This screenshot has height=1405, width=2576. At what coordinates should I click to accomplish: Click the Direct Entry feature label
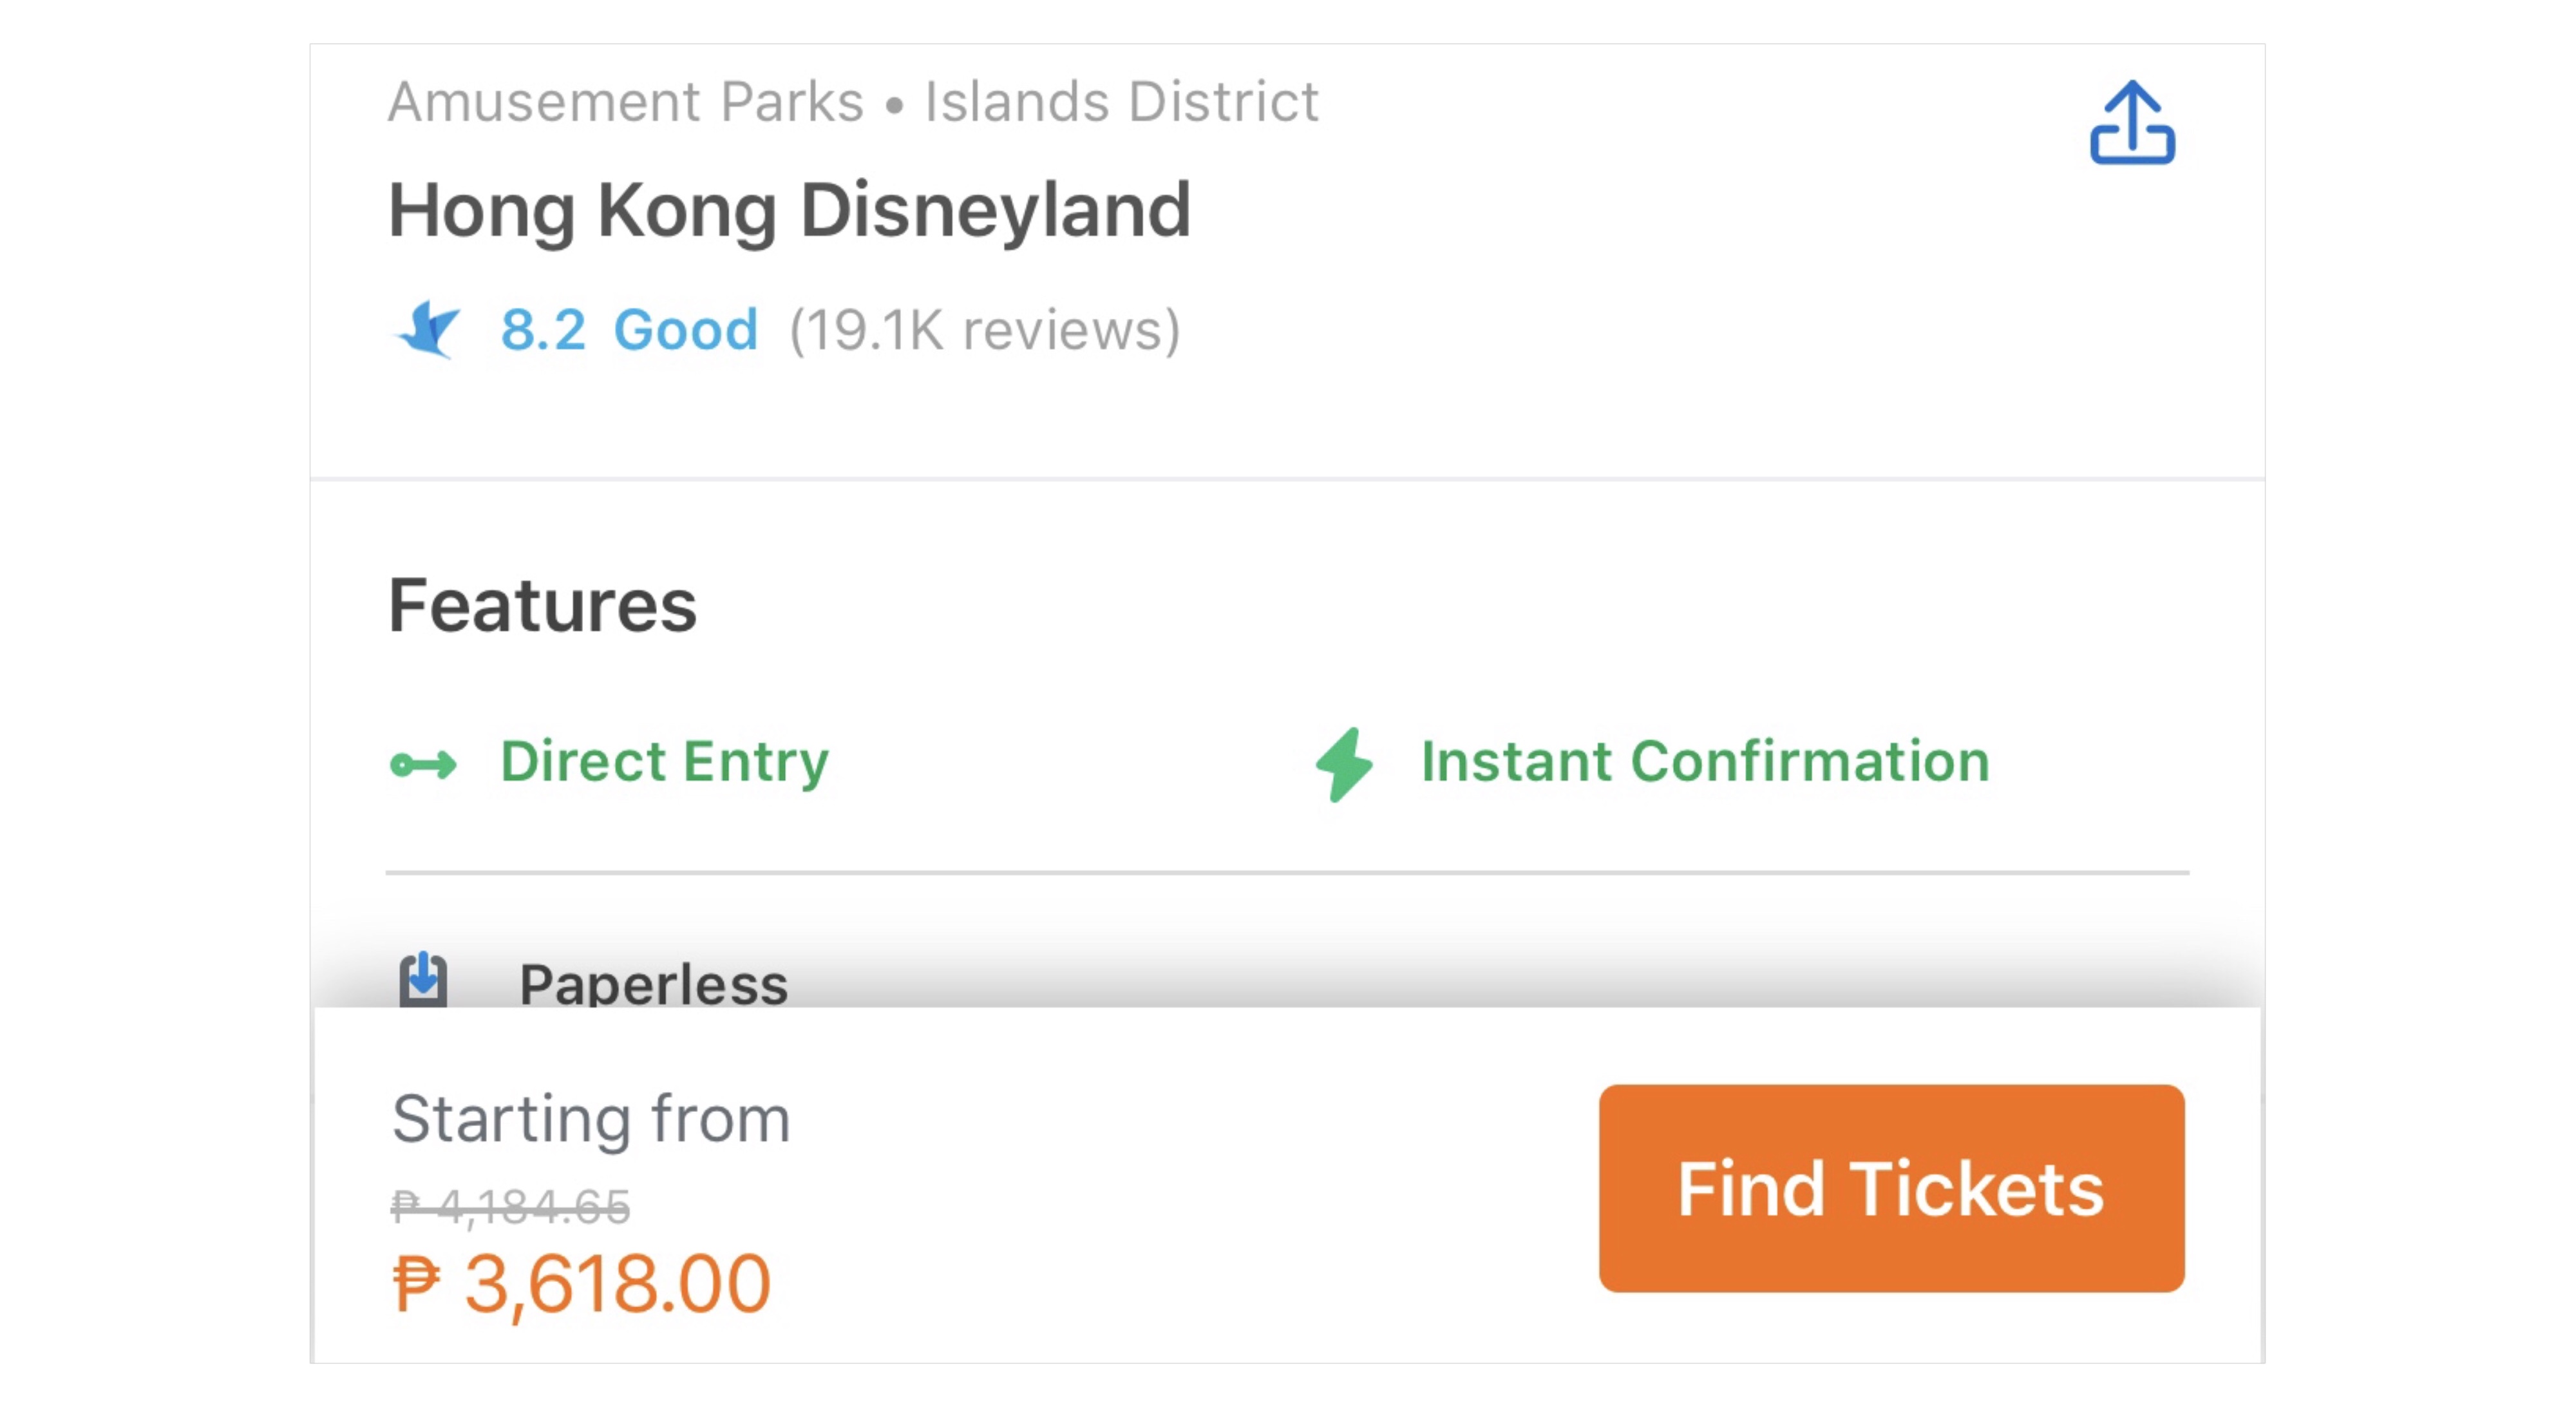(664, 762)
